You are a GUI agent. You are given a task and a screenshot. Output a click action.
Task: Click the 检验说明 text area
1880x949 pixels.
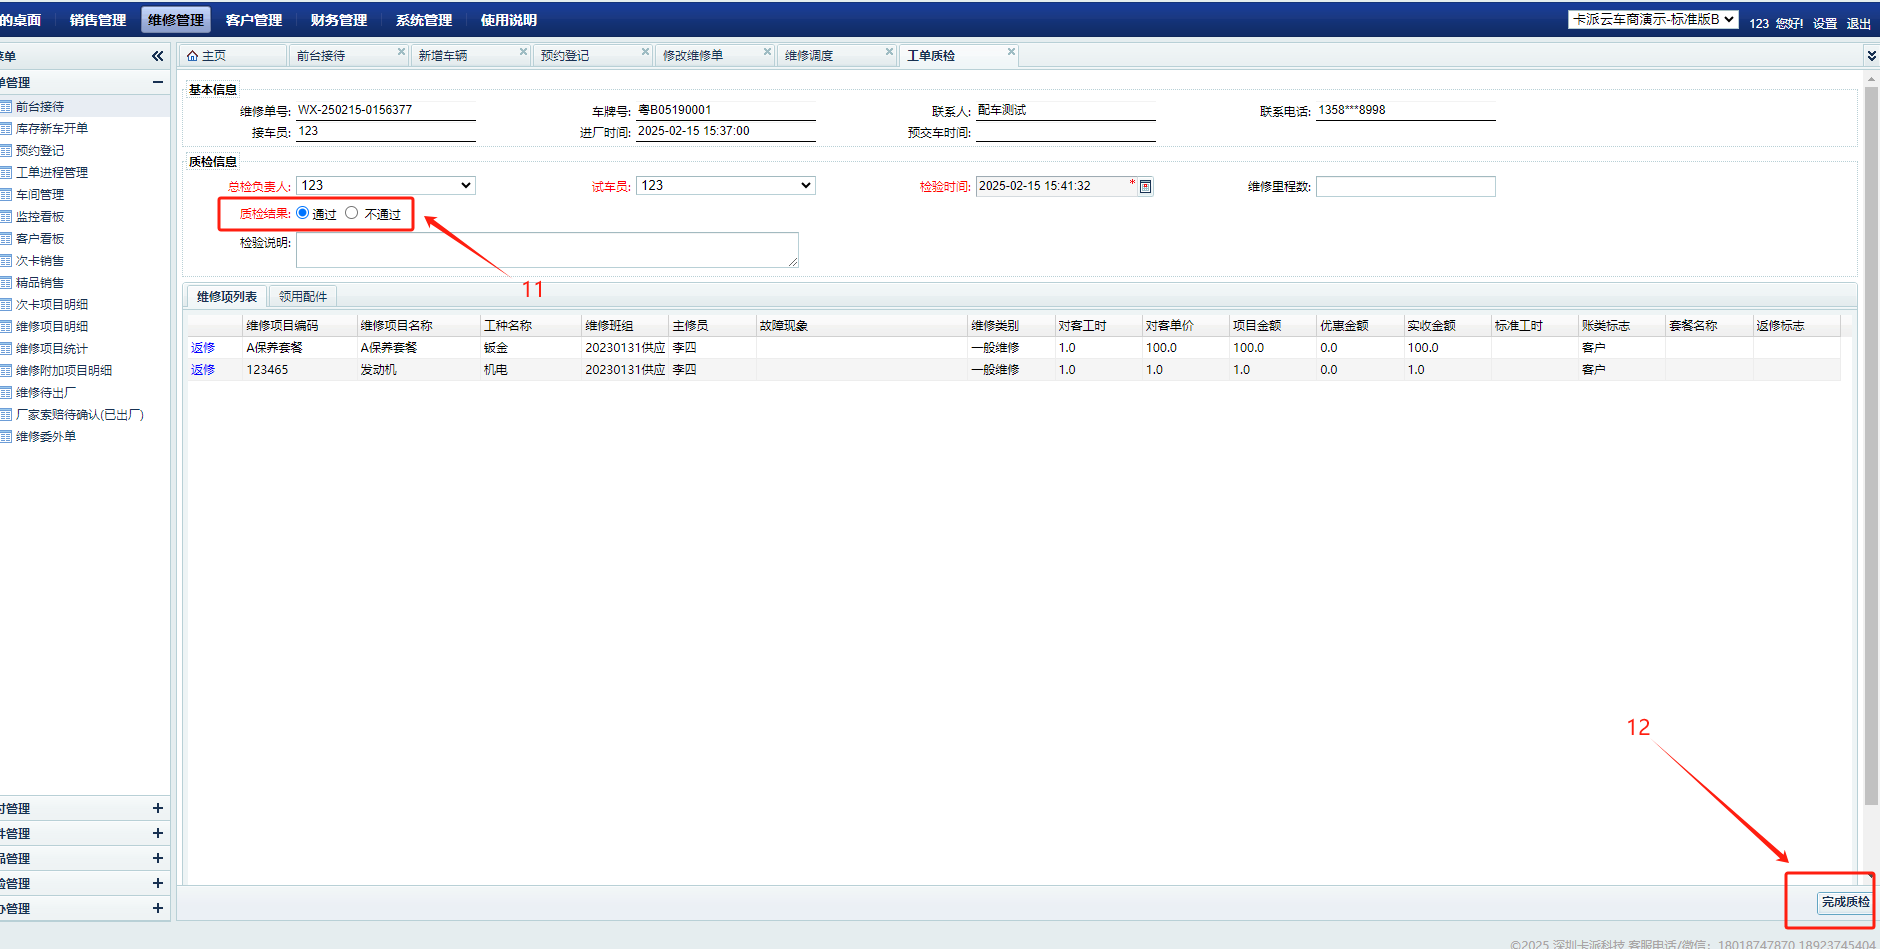tap(546, 250)
